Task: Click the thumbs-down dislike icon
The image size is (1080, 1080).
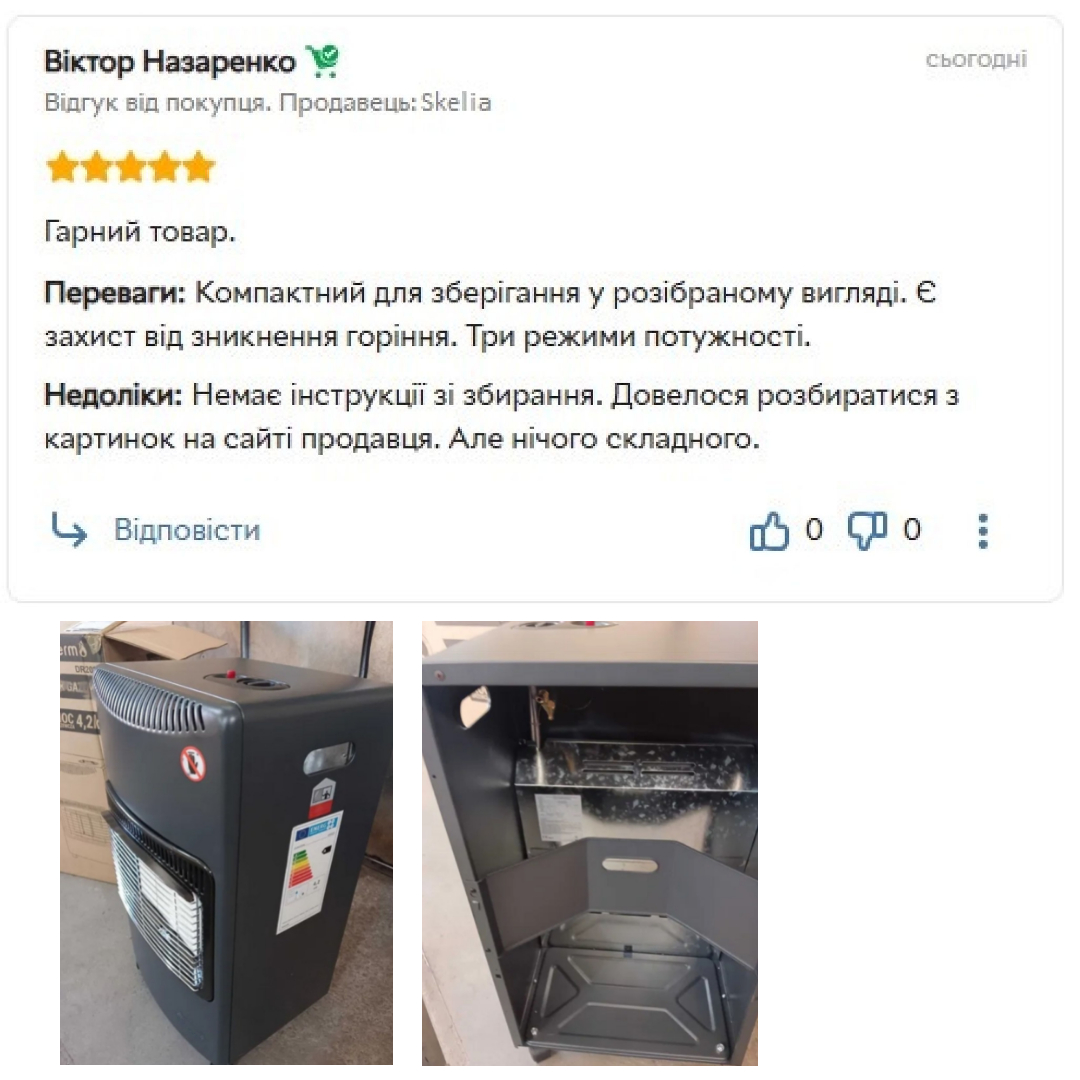Action: [x=867, y=530]
